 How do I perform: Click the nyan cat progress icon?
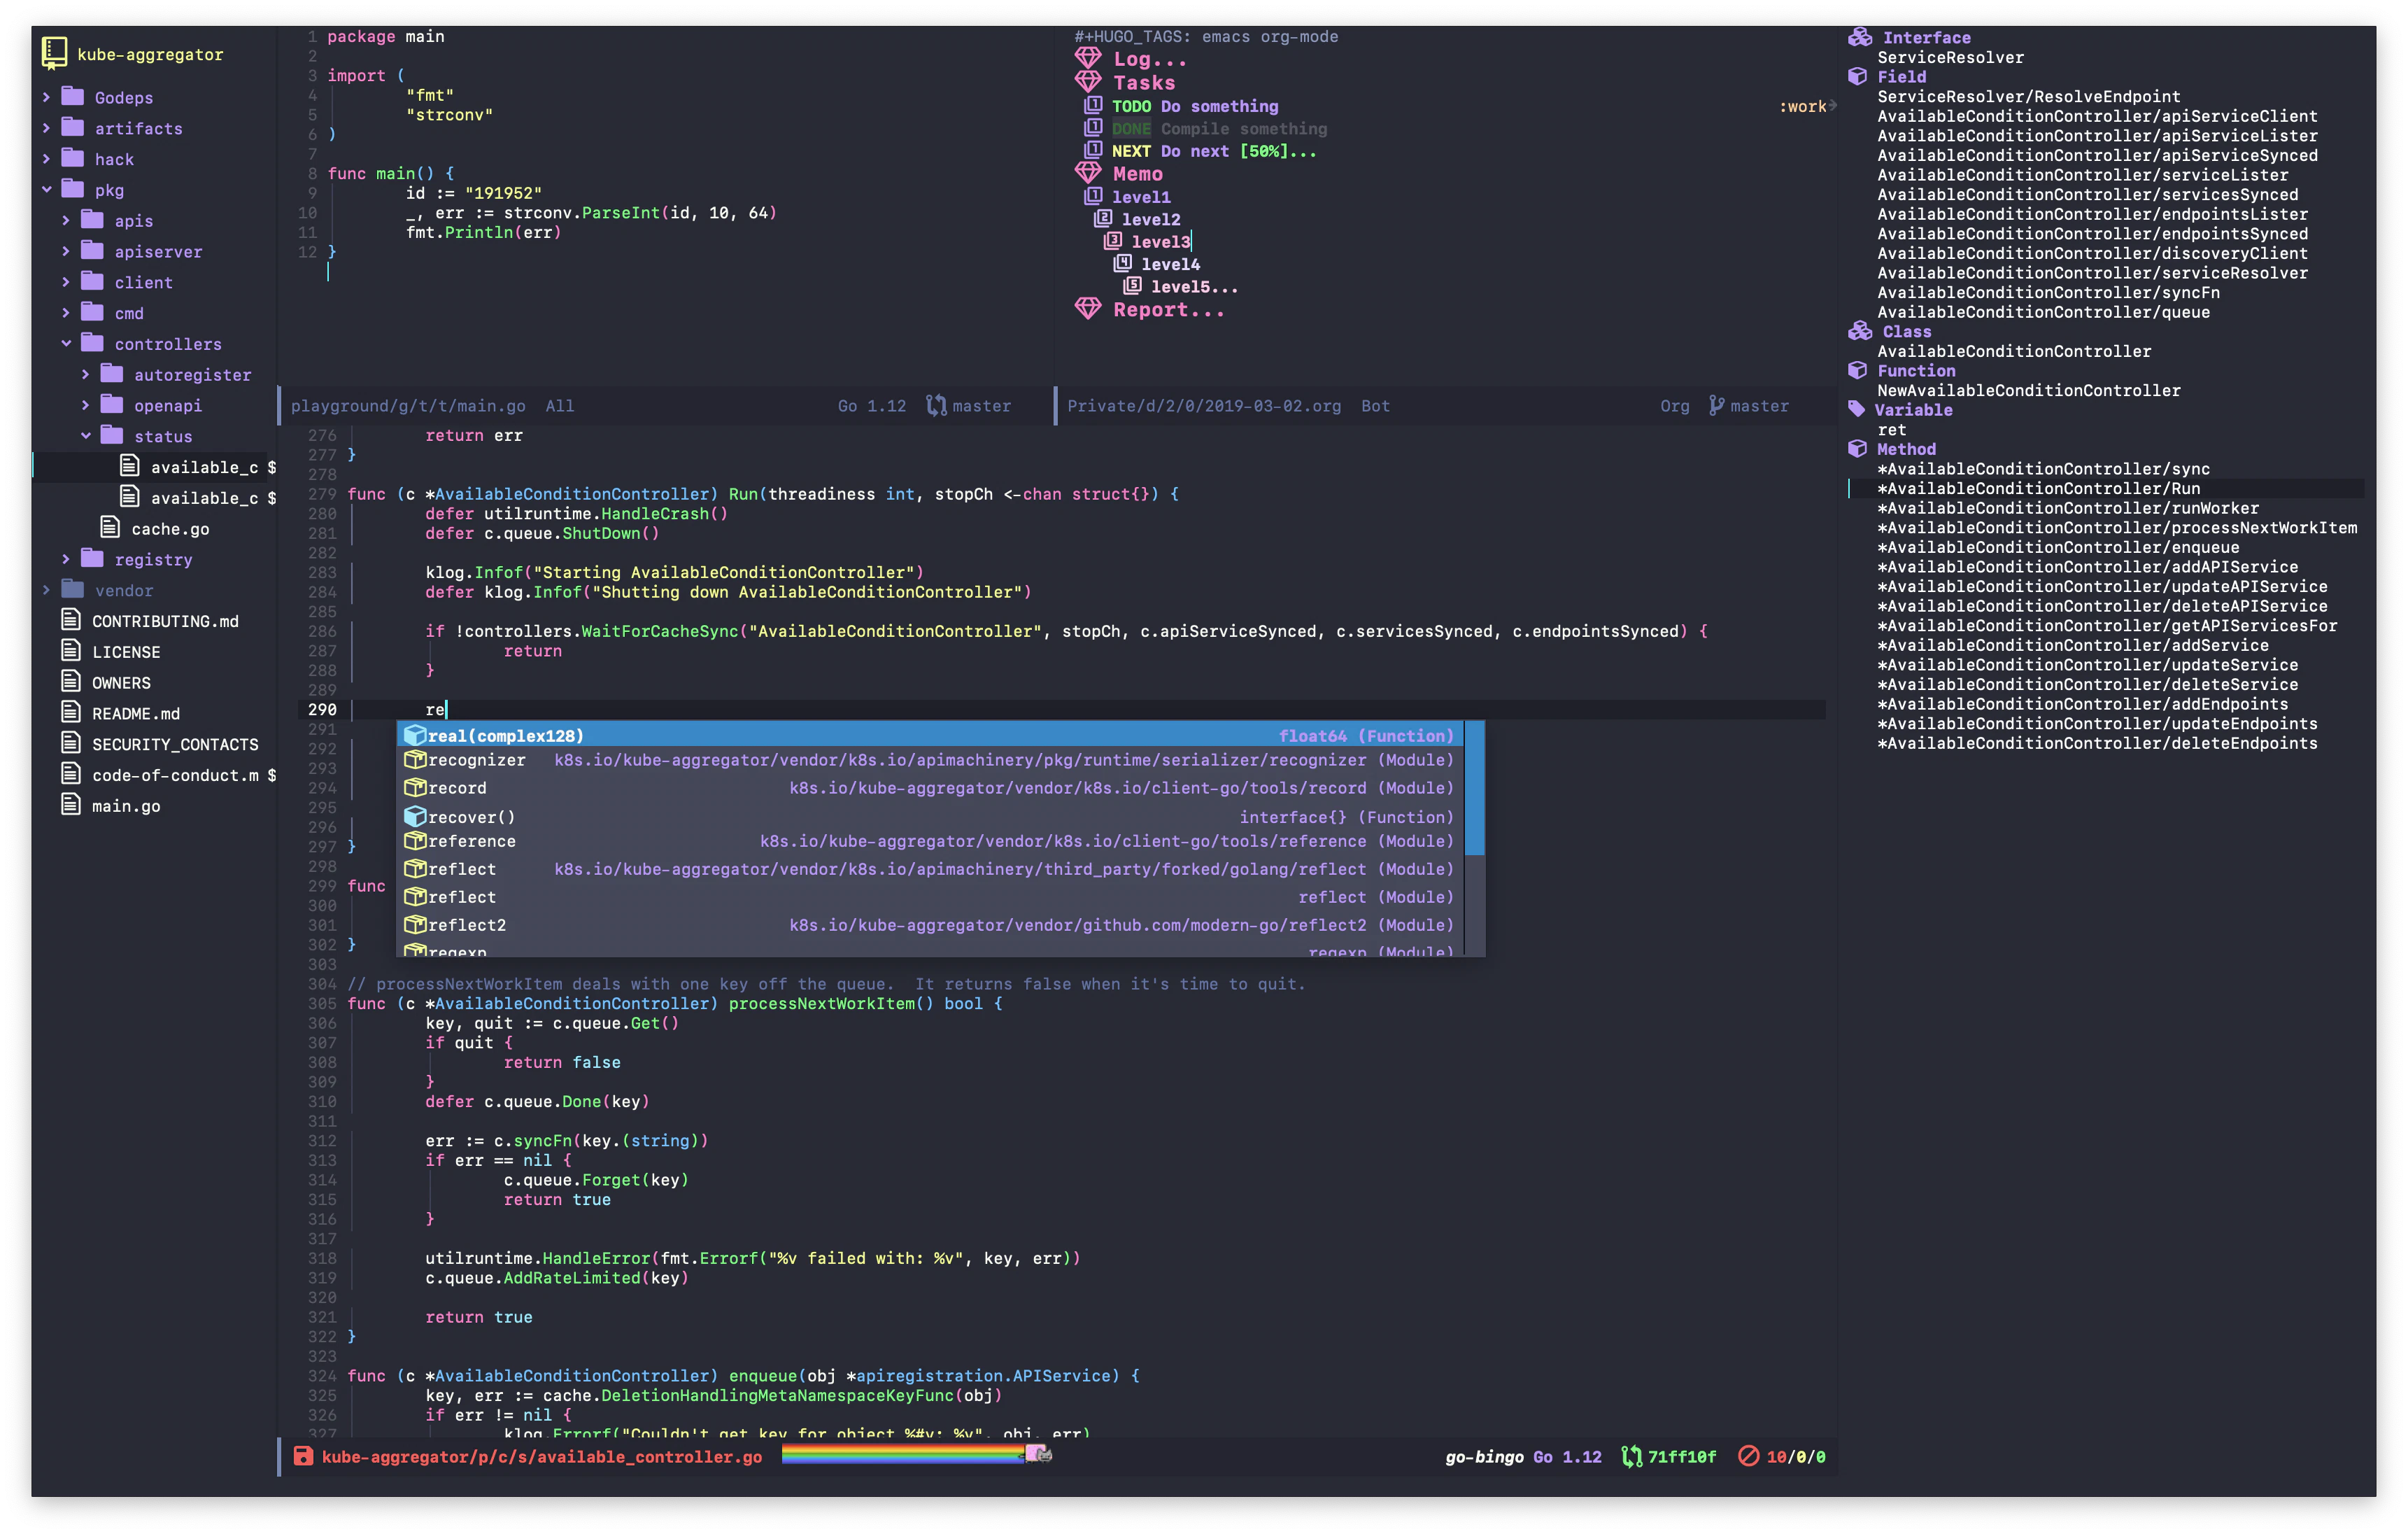[1038, 1454]
